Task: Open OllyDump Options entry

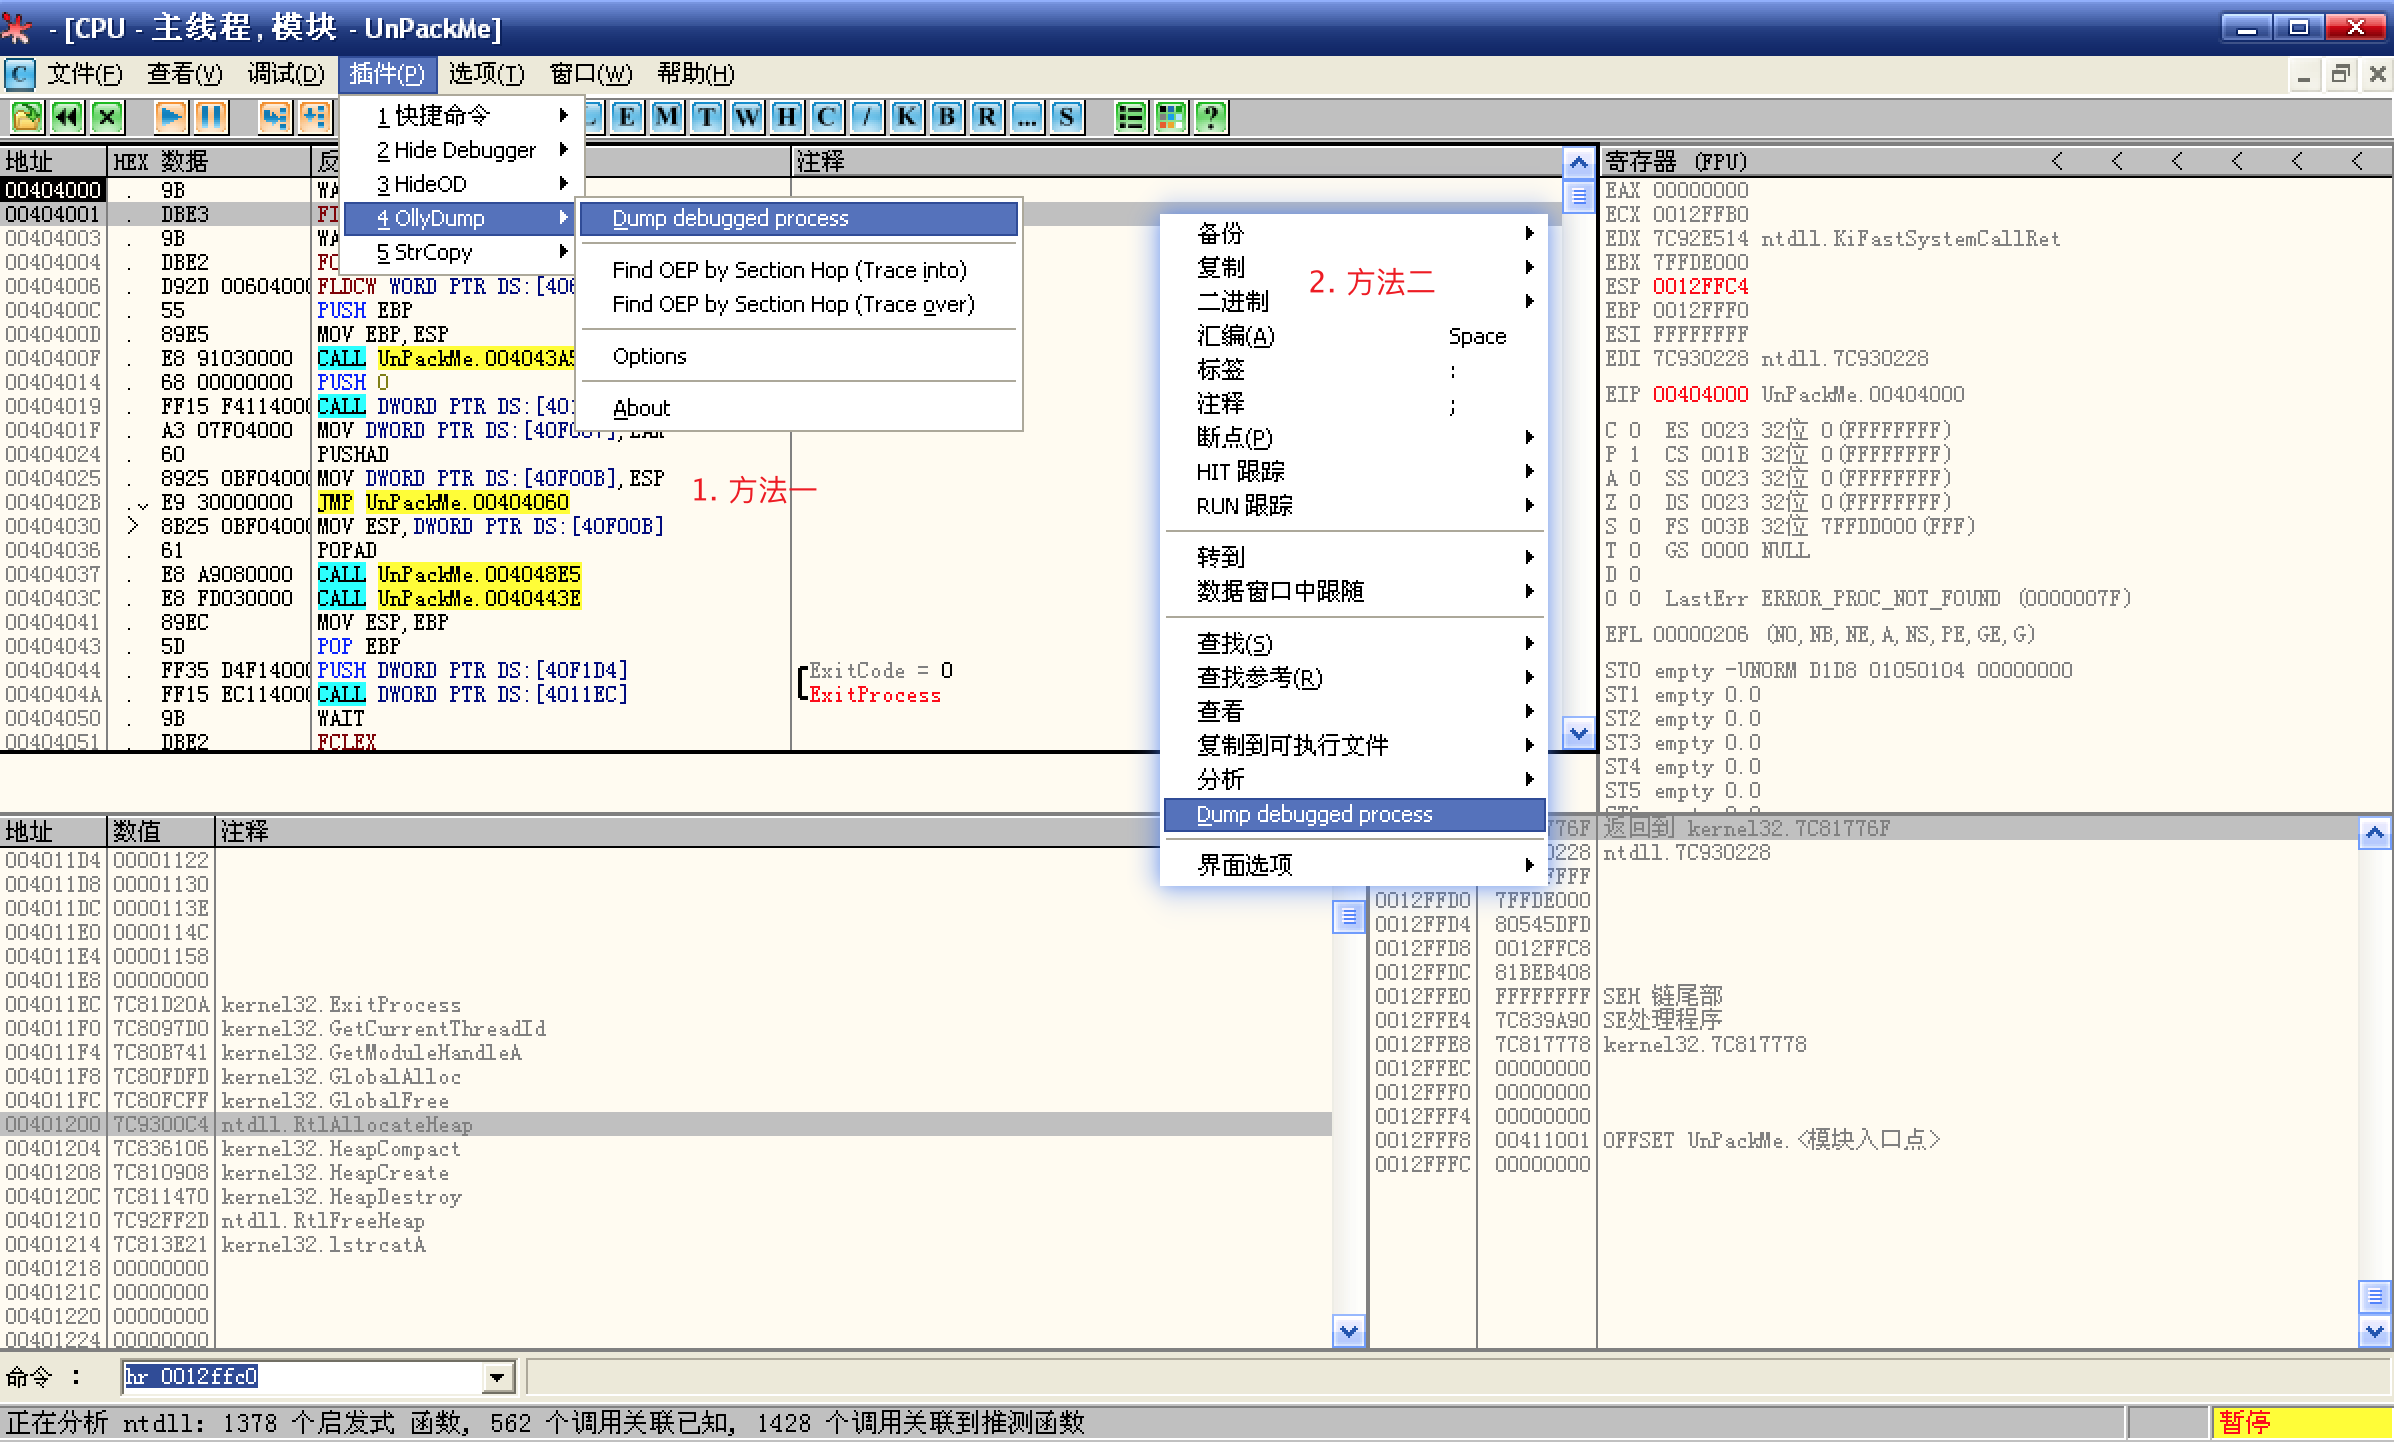Action: pyautogui.click(x=650, y=357)
